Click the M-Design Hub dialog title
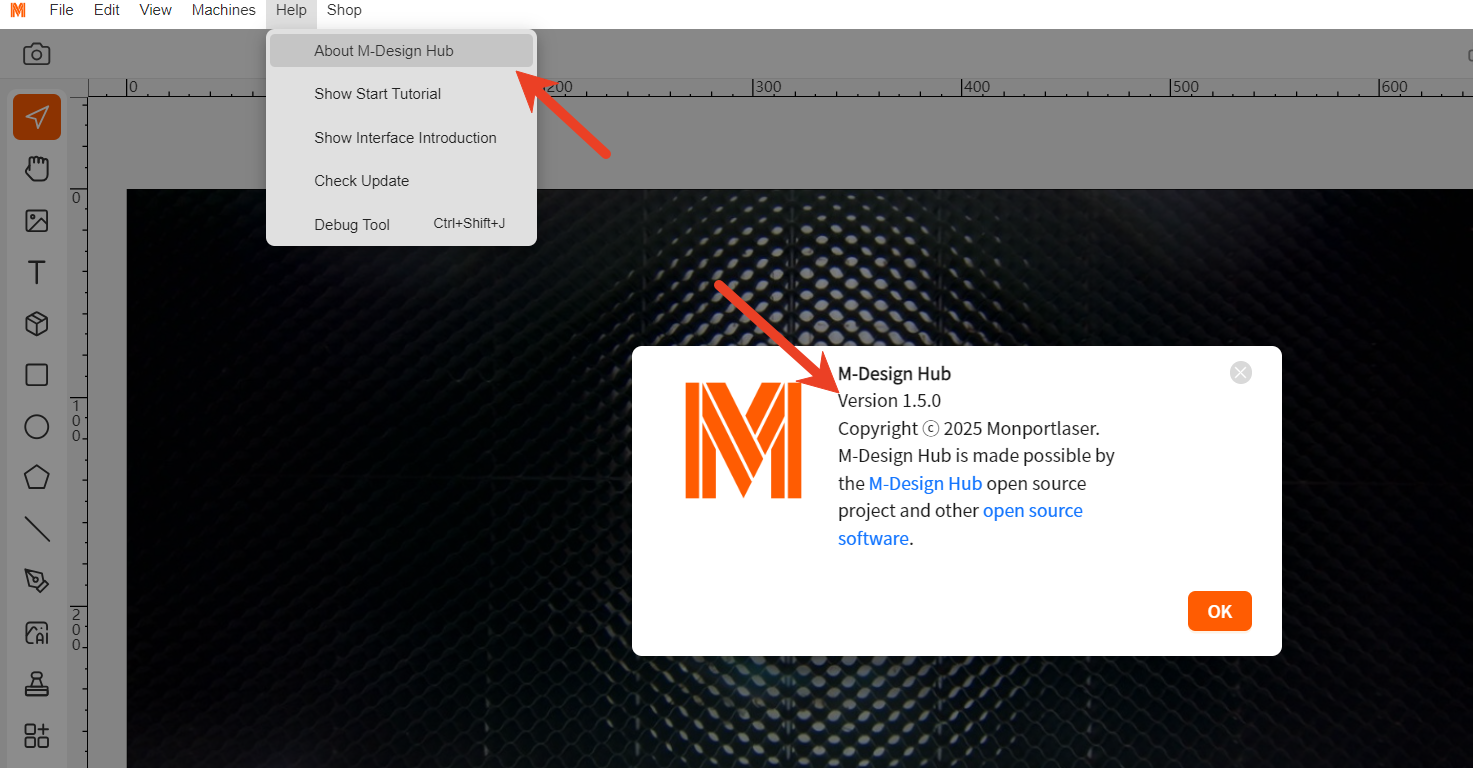This screenshot has width=1473, height=768. tap(894, 374)
